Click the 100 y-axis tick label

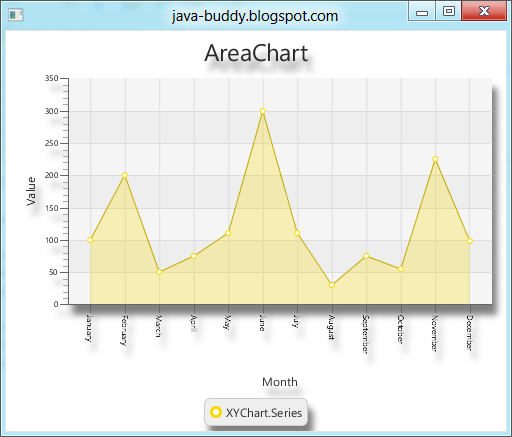[52, 240]
